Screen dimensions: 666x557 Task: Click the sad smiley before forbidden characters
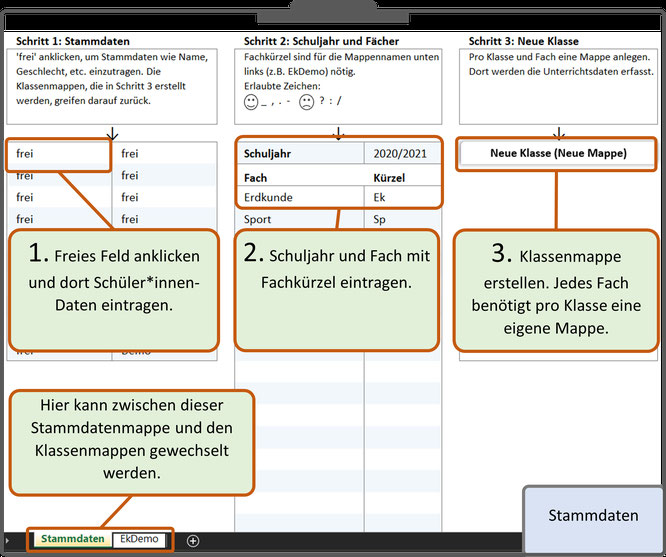tap(306, 102)
